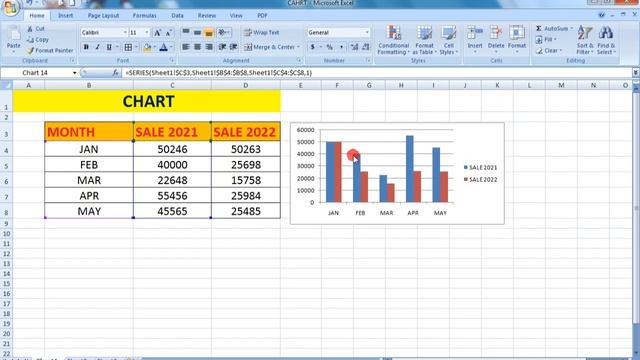The height and width of the screenshot is (360, 640).
Task: Click the Format cells icon
Action: 517,33
